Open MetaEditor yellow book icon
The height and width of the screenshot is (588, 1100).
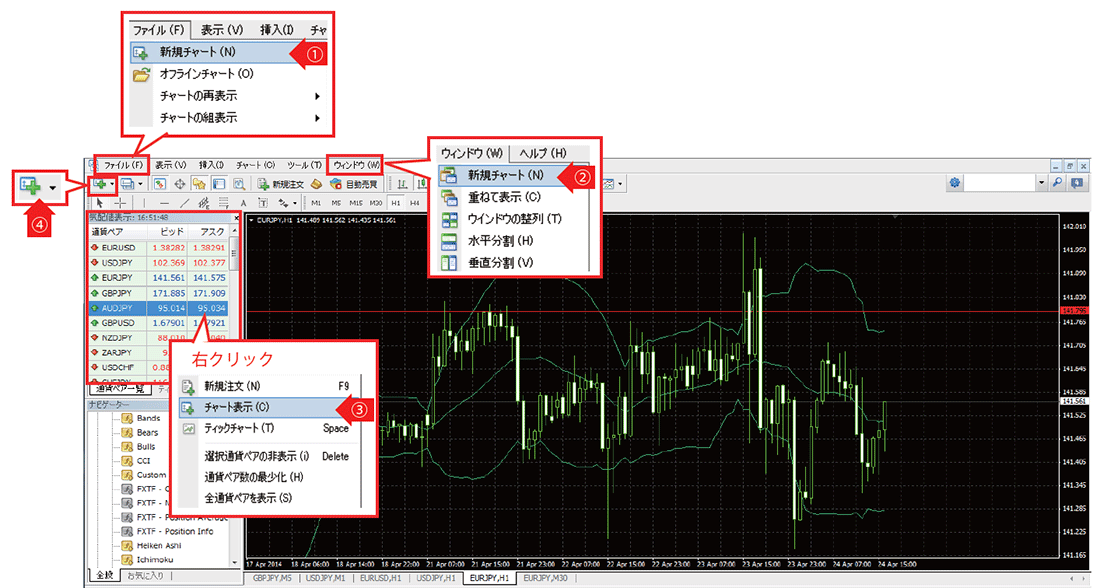[316, 184]
